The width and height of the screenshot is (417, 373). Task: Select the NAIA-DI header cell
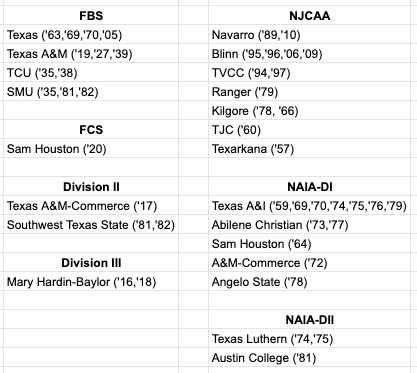pyautogui.click(x=310, y=187)
